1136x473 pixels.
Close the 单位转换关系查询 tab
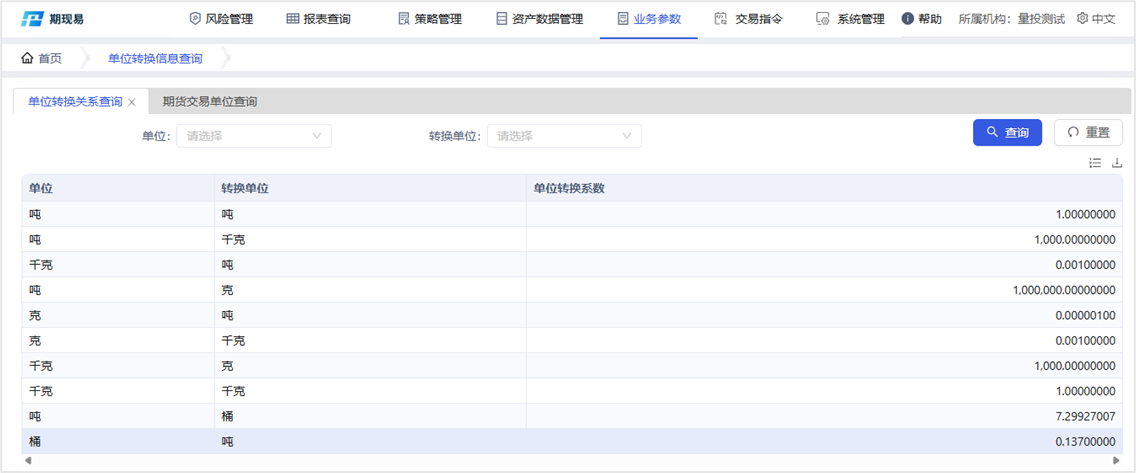[132, 102]
